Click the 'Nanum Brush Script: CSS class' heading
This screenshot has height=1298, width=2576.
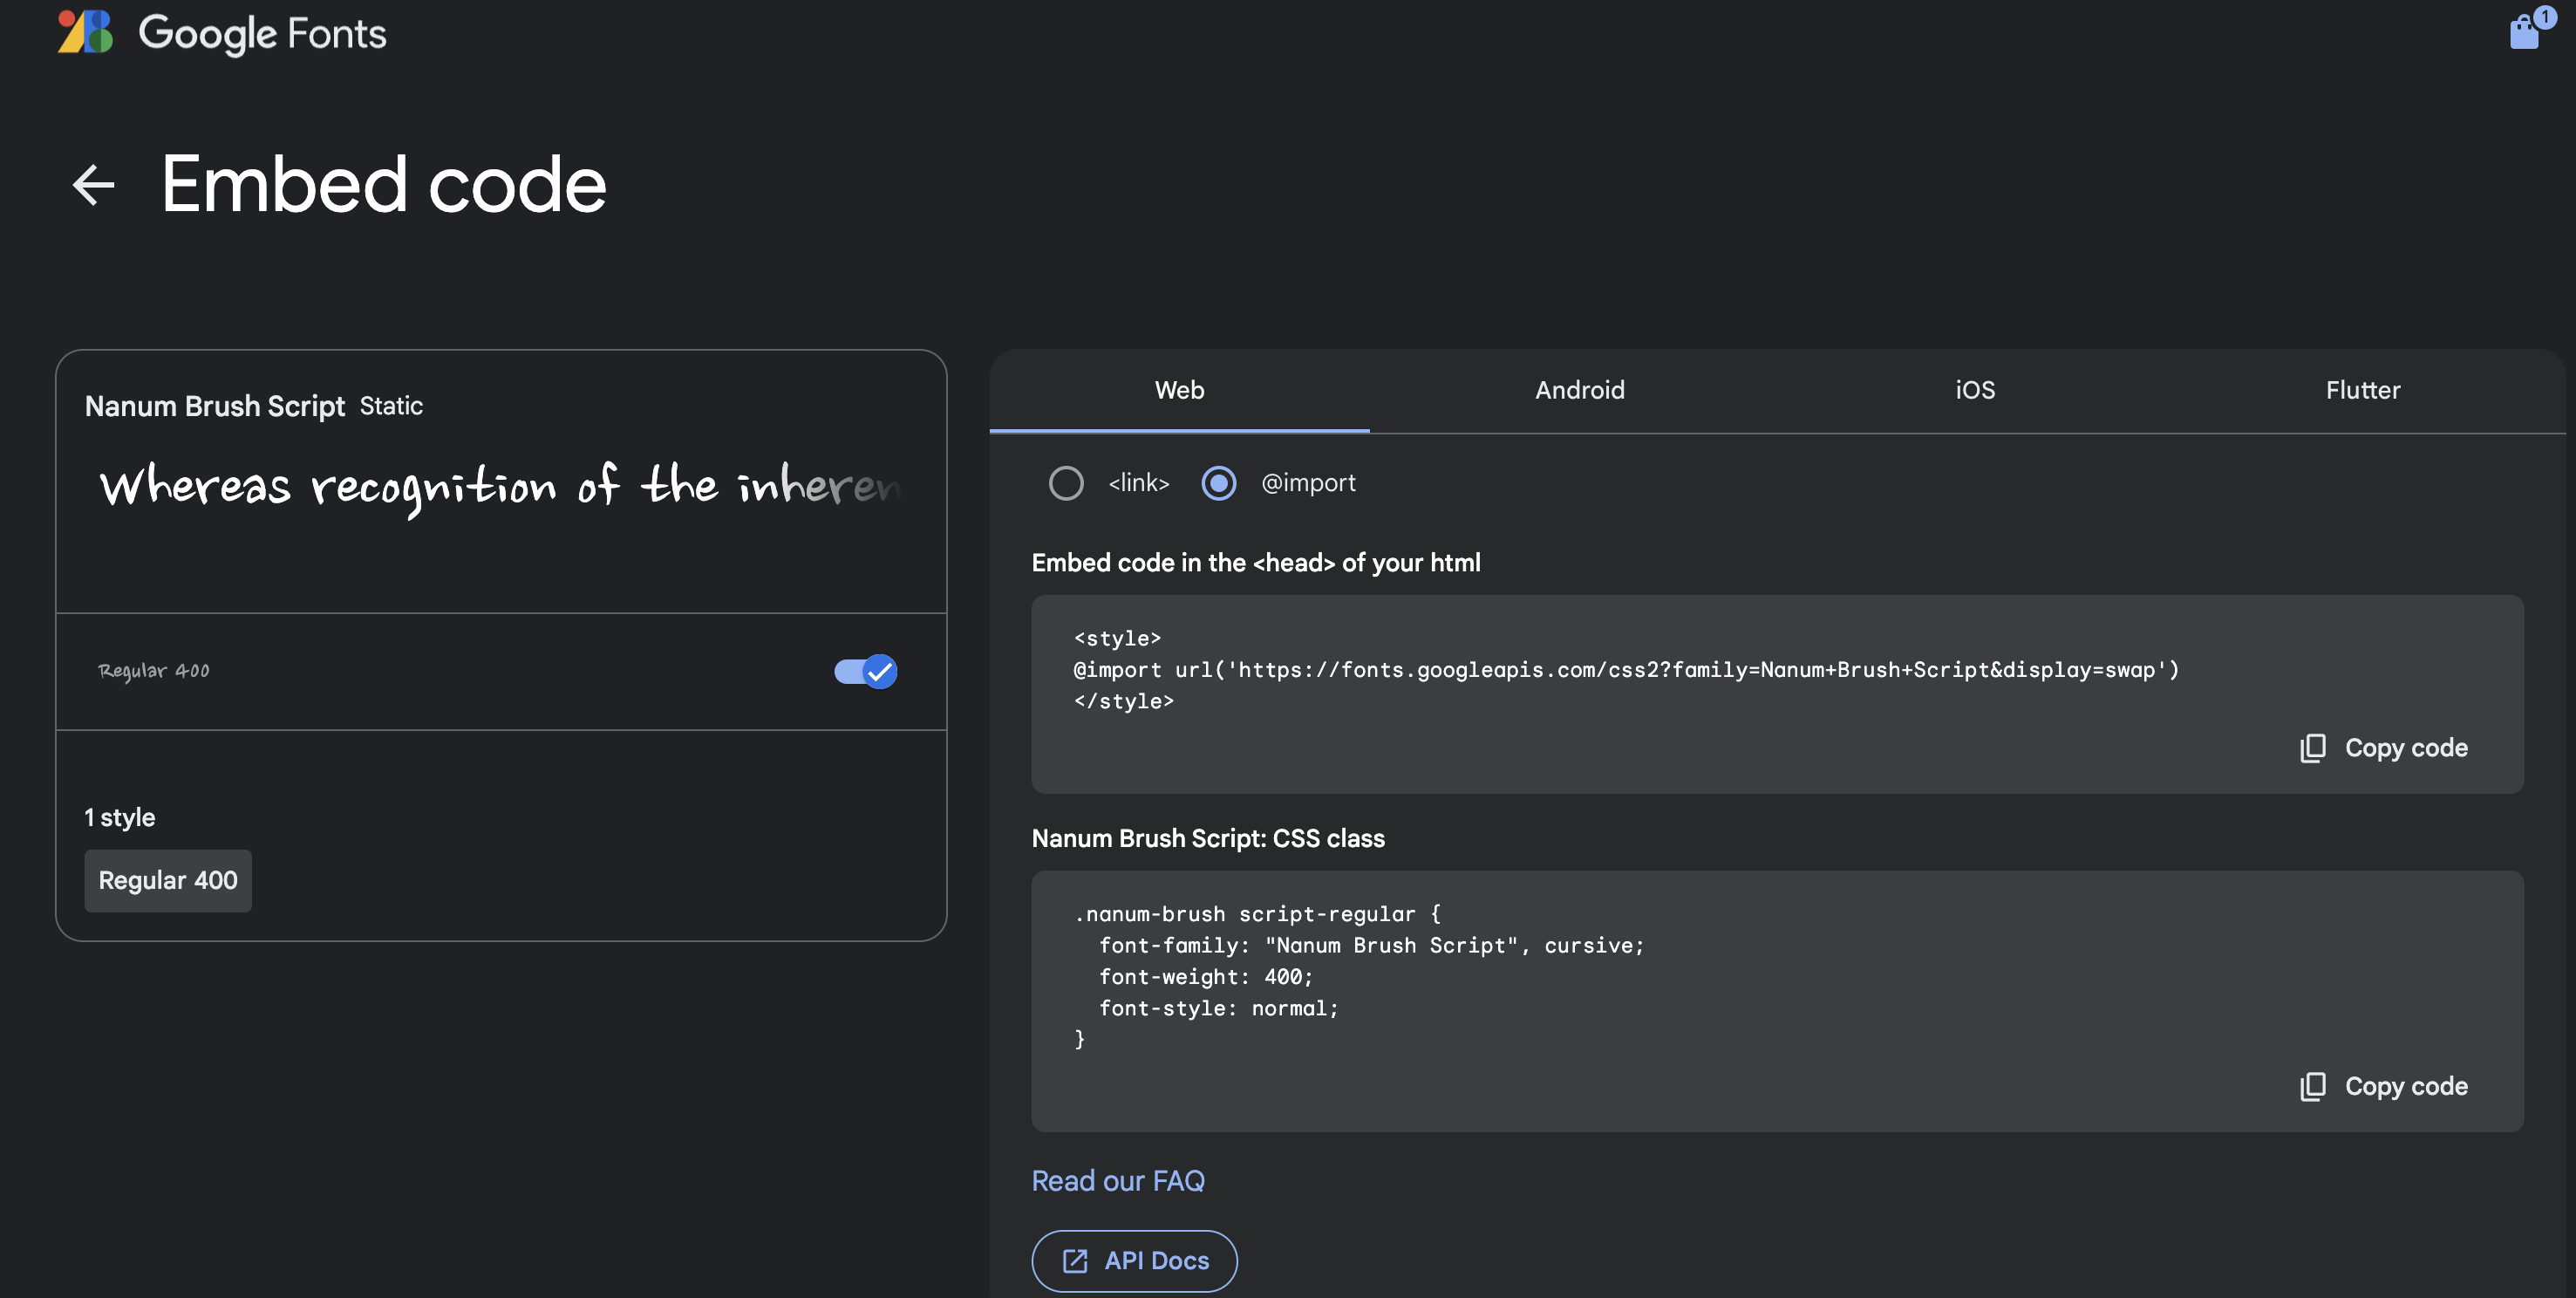1208,838
